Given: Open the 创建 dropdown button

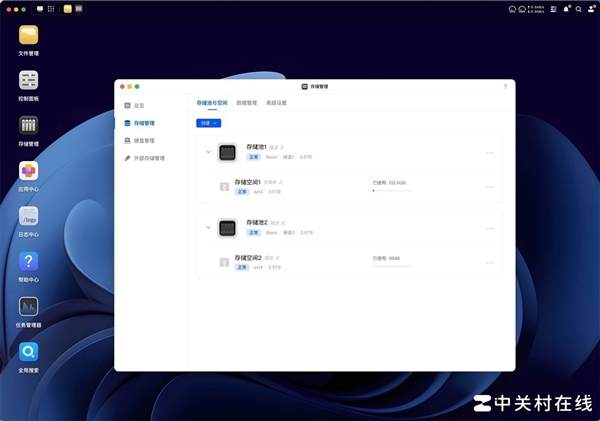Looking at the screenshot, I should click(x=208, y=123).
